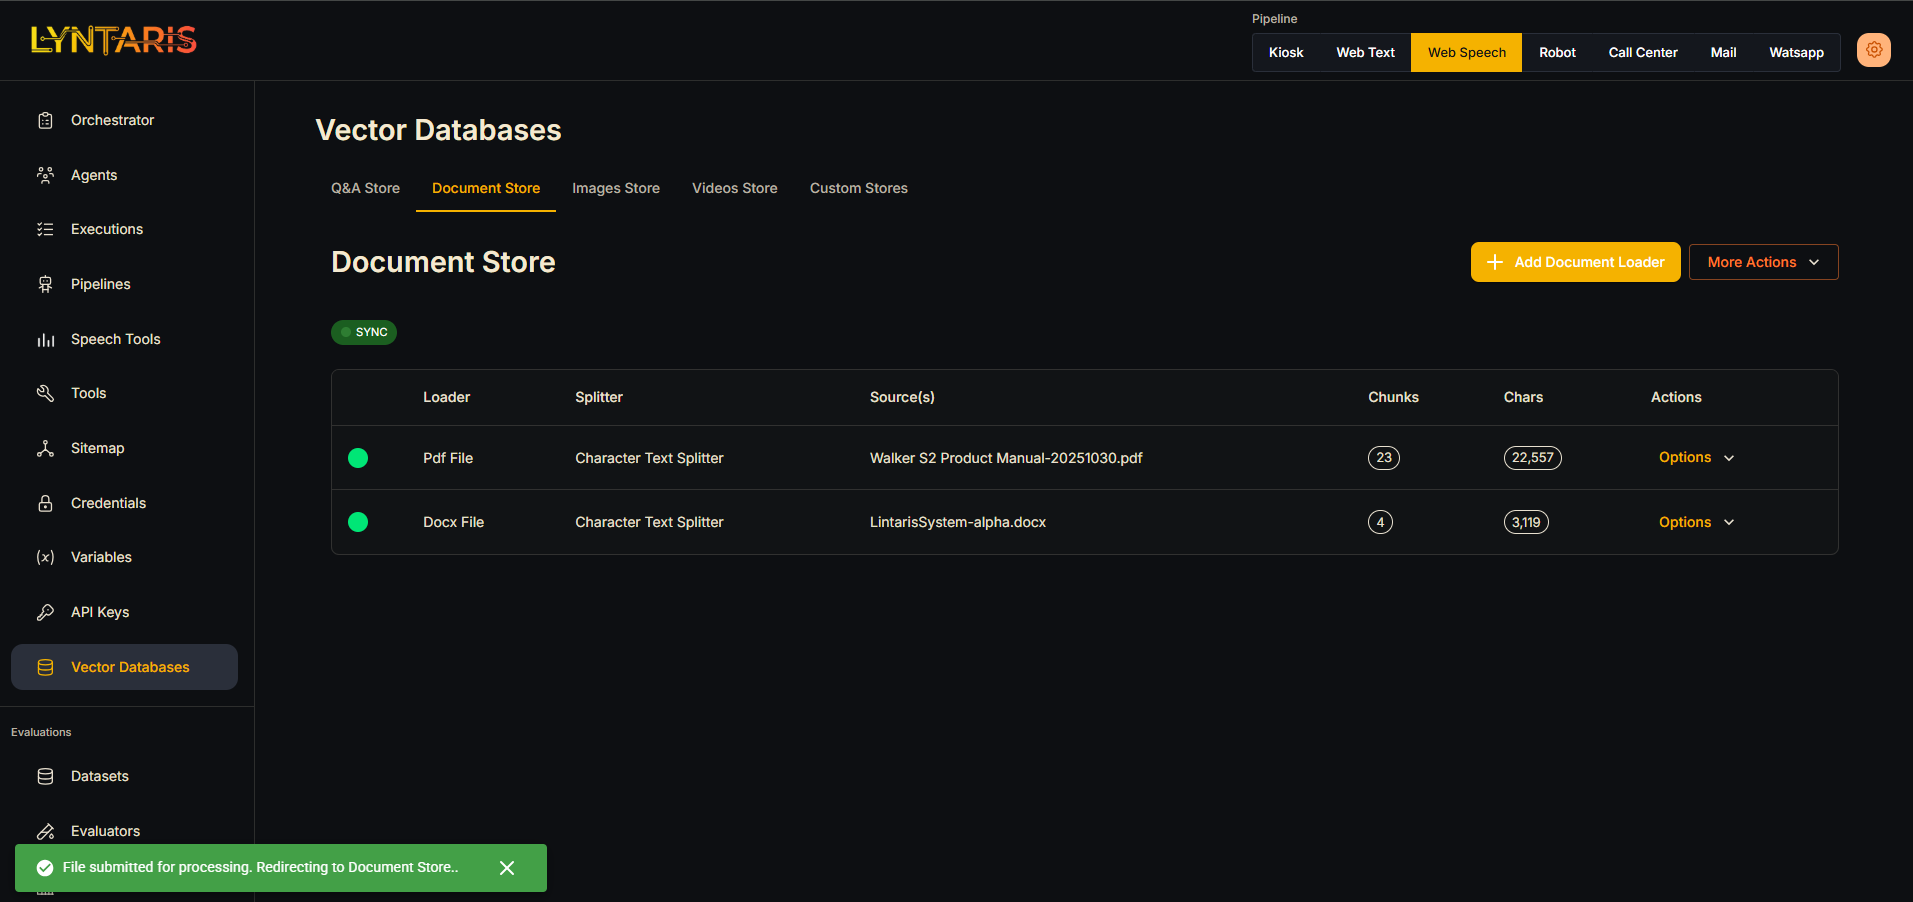Click green status dot for Pdf File

358,458
